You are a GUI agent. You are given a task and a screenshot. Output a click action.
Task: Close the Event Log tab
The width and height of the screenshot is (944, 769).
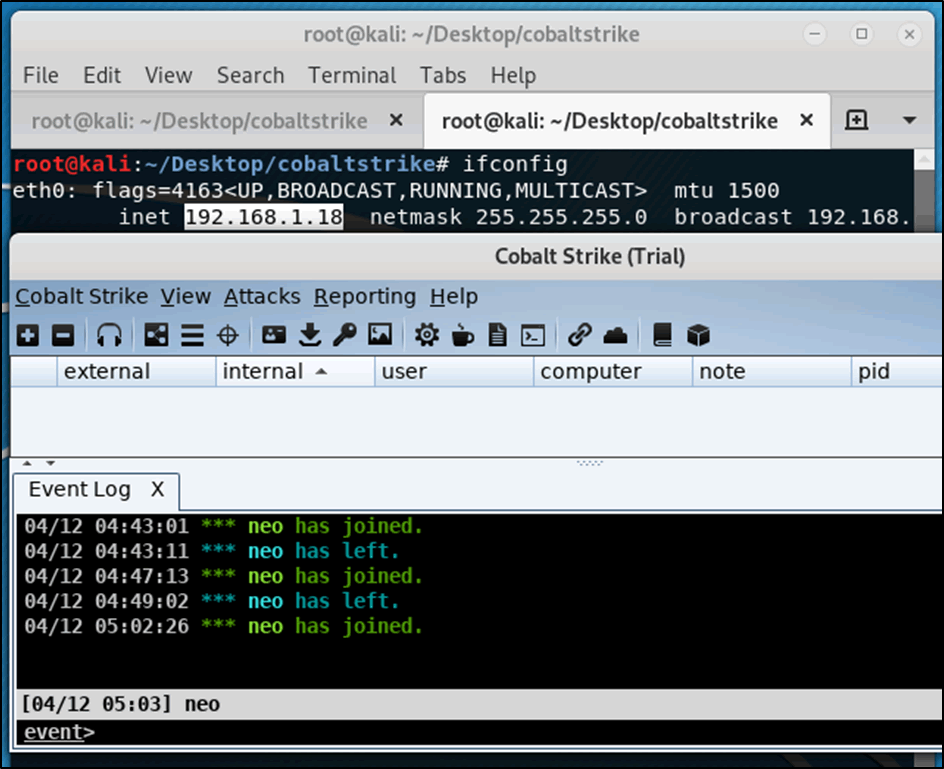tap(157, 489)
